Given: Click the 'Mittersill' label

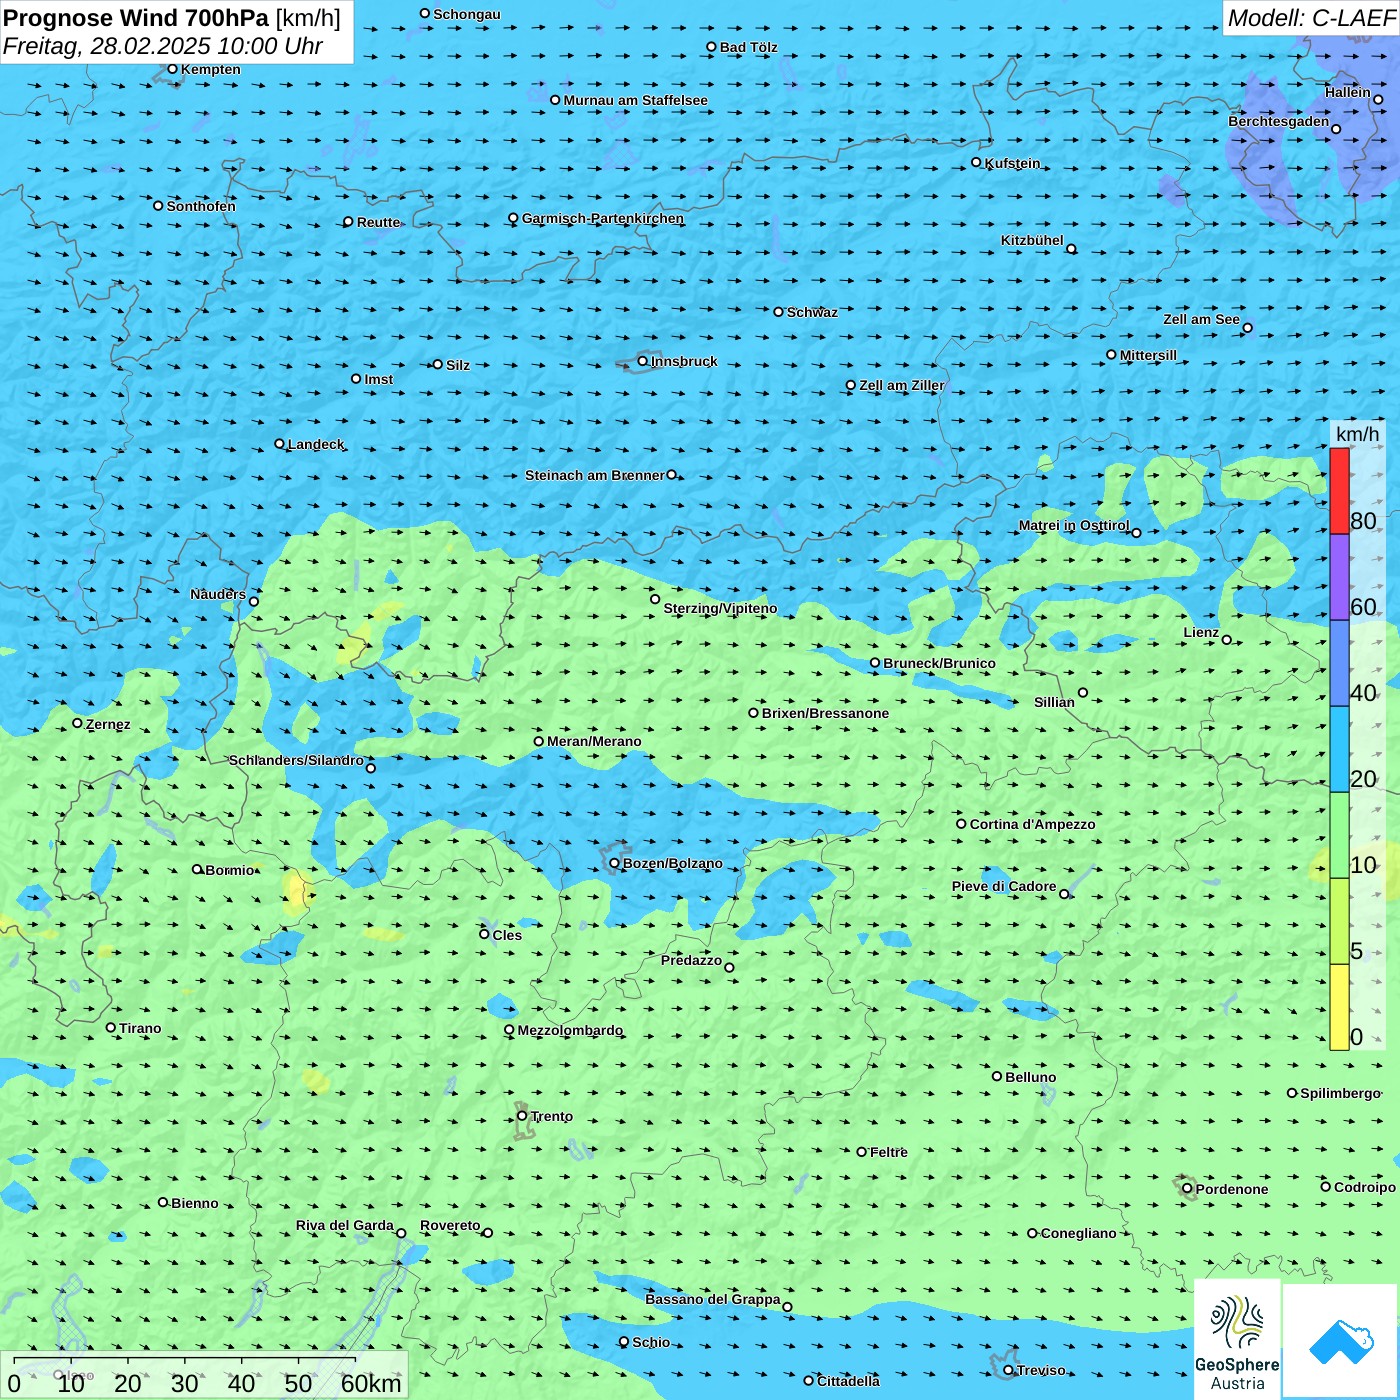Looking at the screenshot, I should pos(1149,355).
